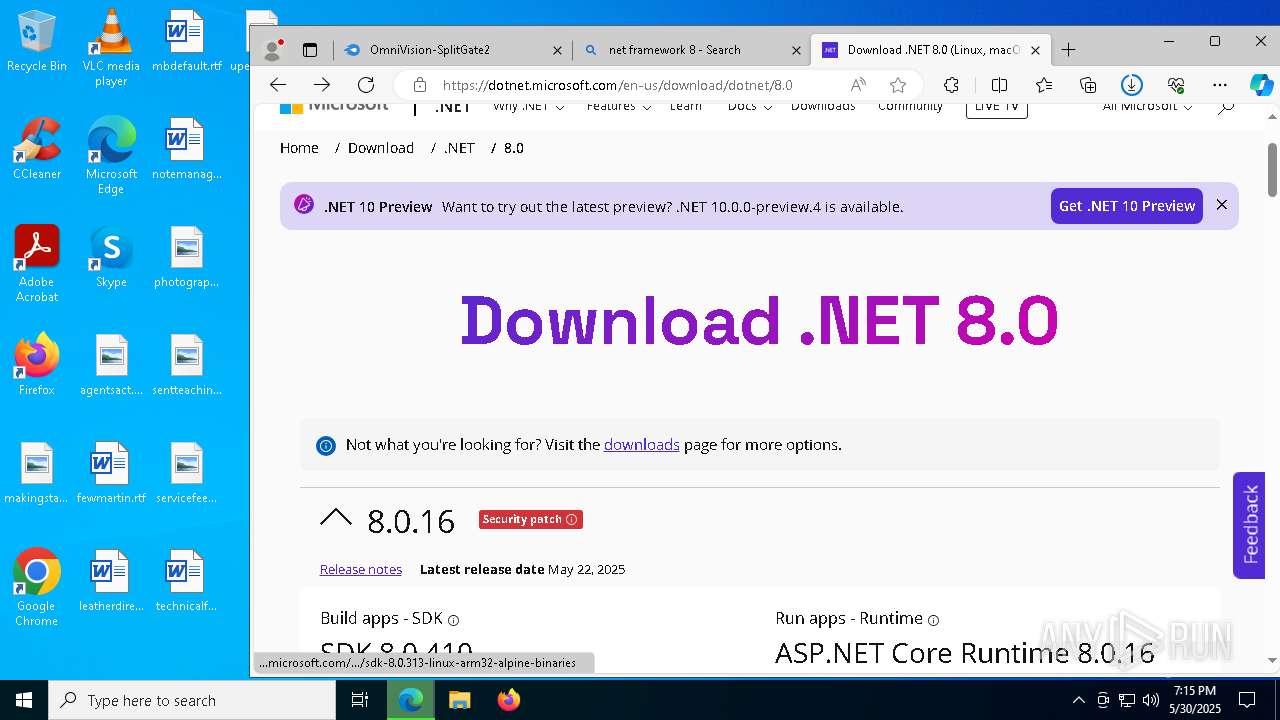Open Edge profile avatar
Screen dimensions: 1280x720
(271, 50)
